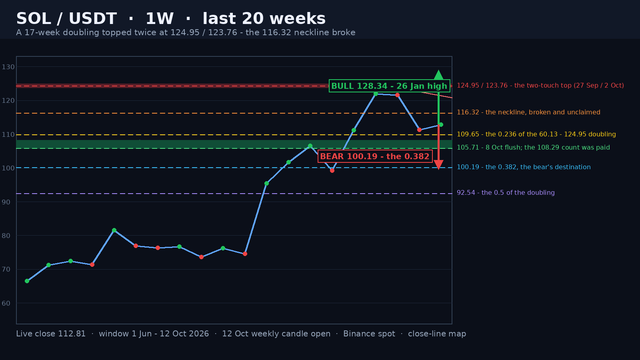This screenshot has width=640, height=360.
Task: Click the 'Live close 112.81' footer text
Action: click(51, 334)
